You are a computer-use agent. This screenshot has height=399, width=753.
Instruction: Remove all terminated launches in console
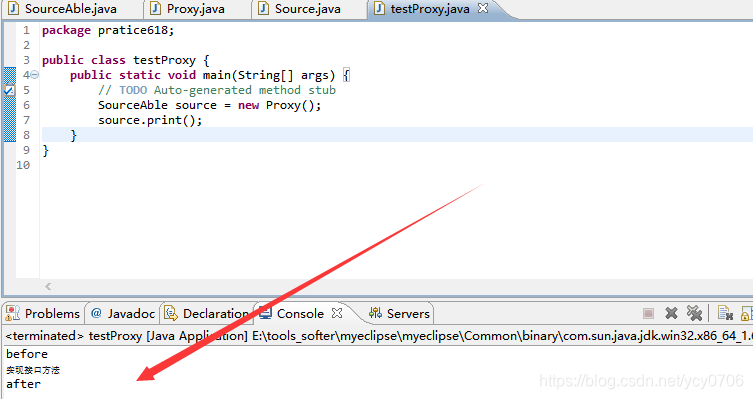click(694, 313)
